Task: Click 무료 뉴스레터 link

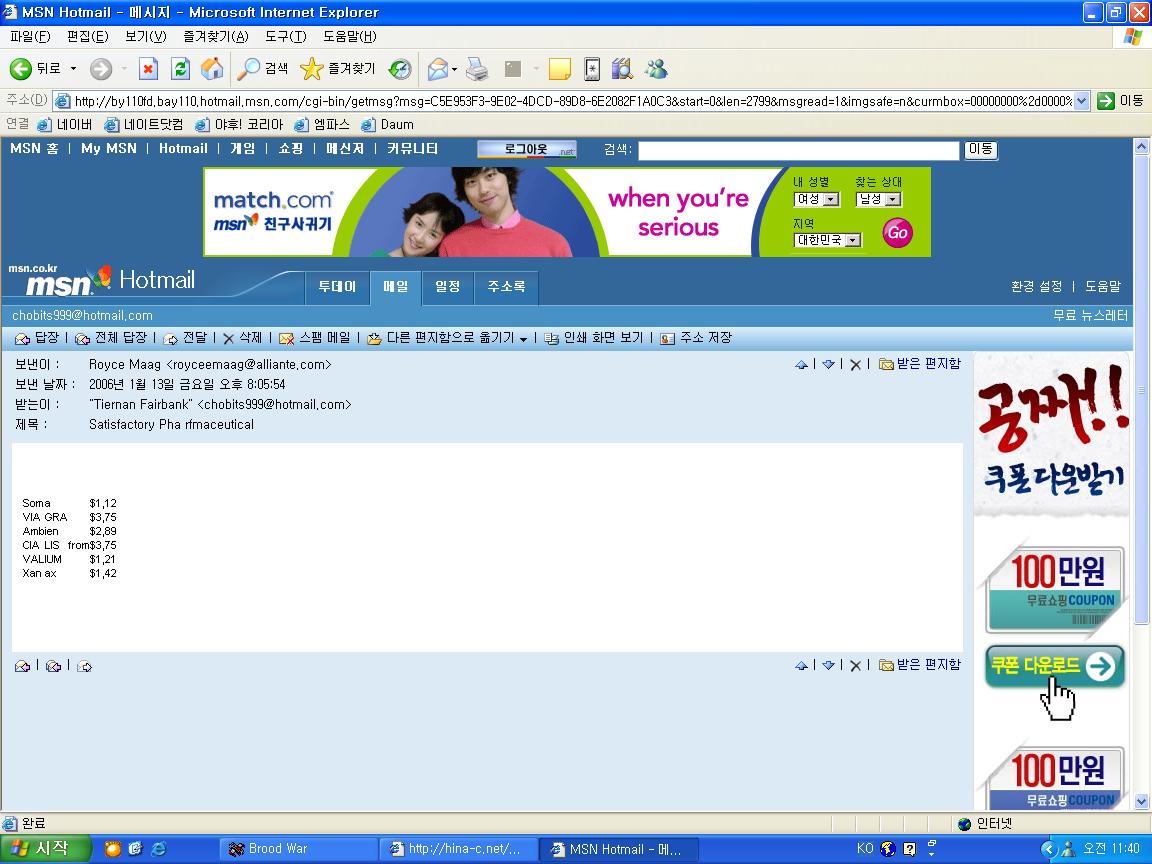Action: point(1090,316)
